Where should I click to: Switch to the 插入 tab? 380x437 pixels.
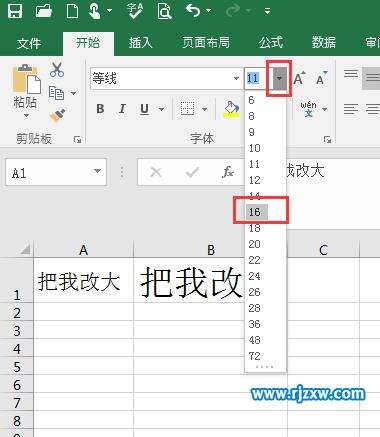coord(140,42)
